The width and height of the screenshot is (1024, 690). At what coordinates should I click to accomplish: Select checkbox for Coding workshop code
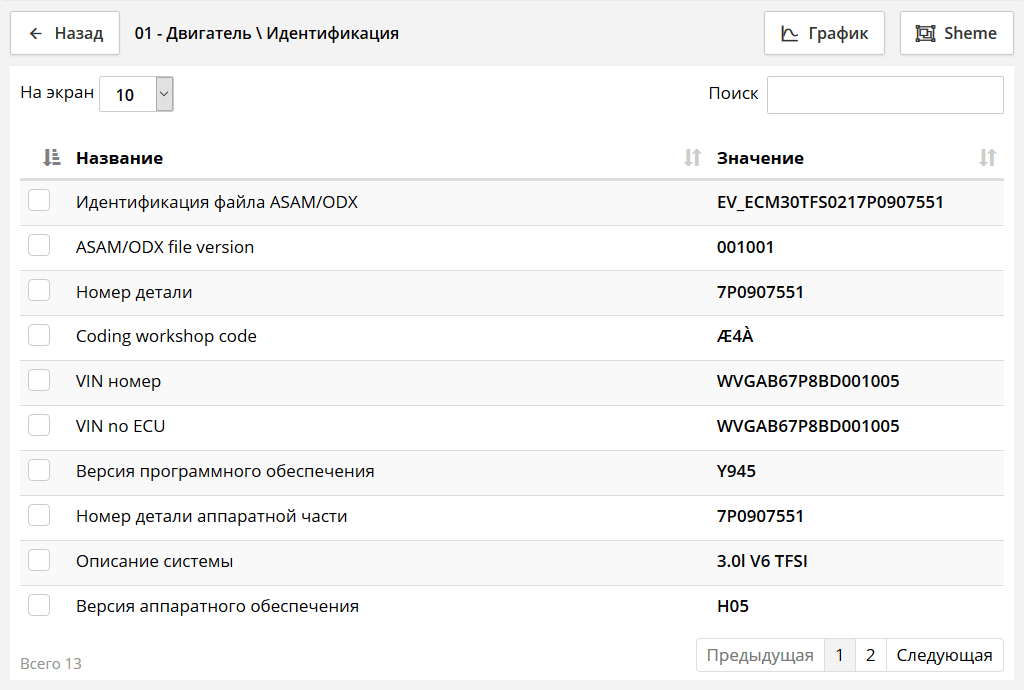[x=39, y=336]
